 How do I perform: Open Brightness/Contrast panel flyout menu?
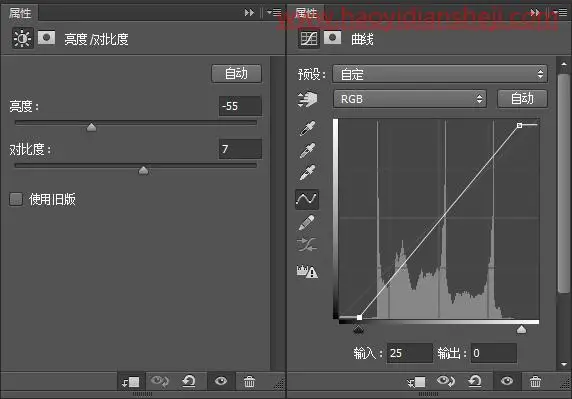point(274,13)
